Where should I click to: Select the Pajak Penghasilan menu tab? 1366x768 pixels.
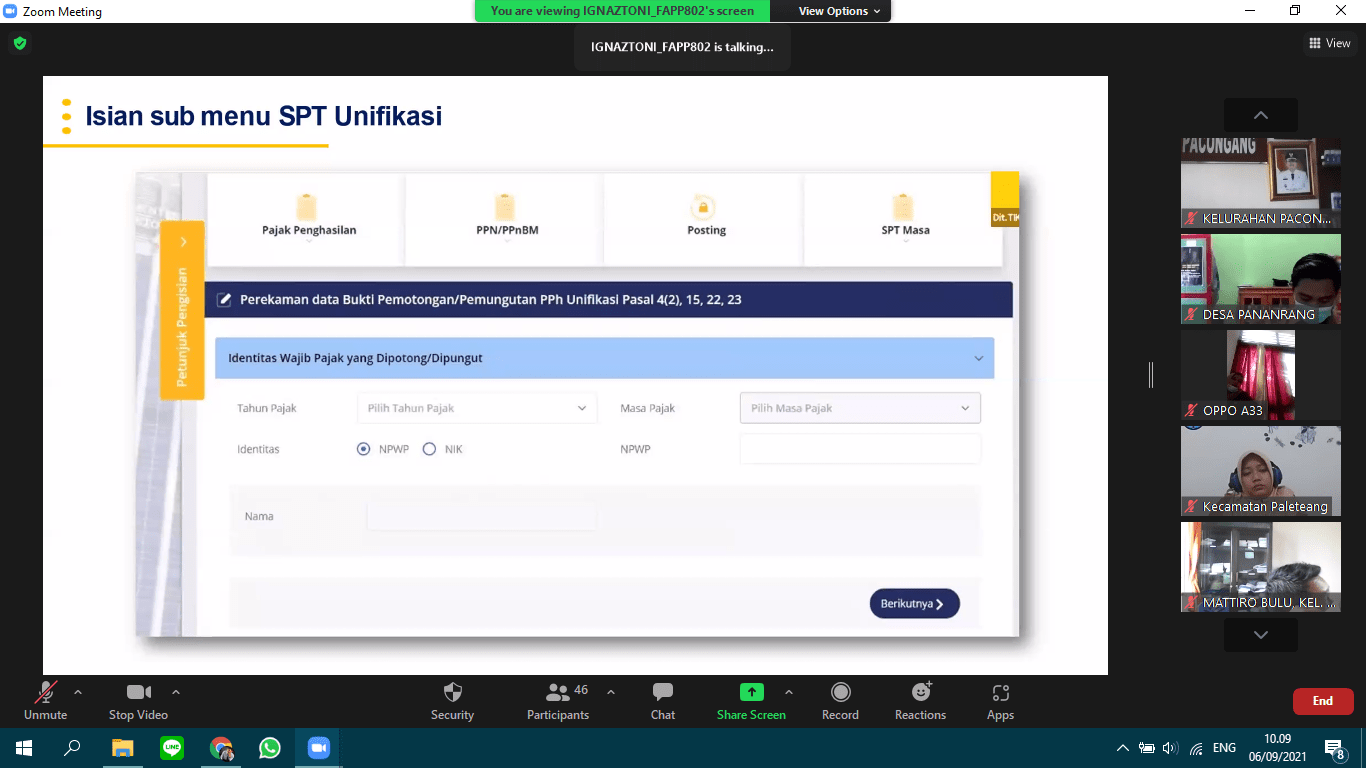(308, 219)
